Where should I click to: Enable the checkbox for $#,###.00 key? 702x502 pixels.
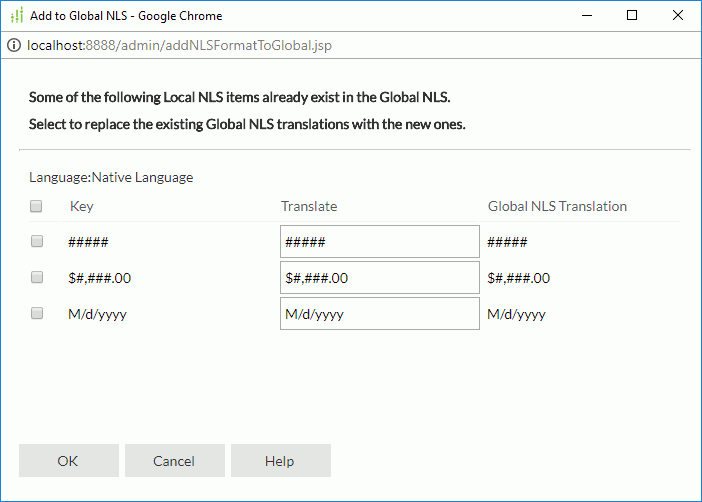(x=37, y=277)
